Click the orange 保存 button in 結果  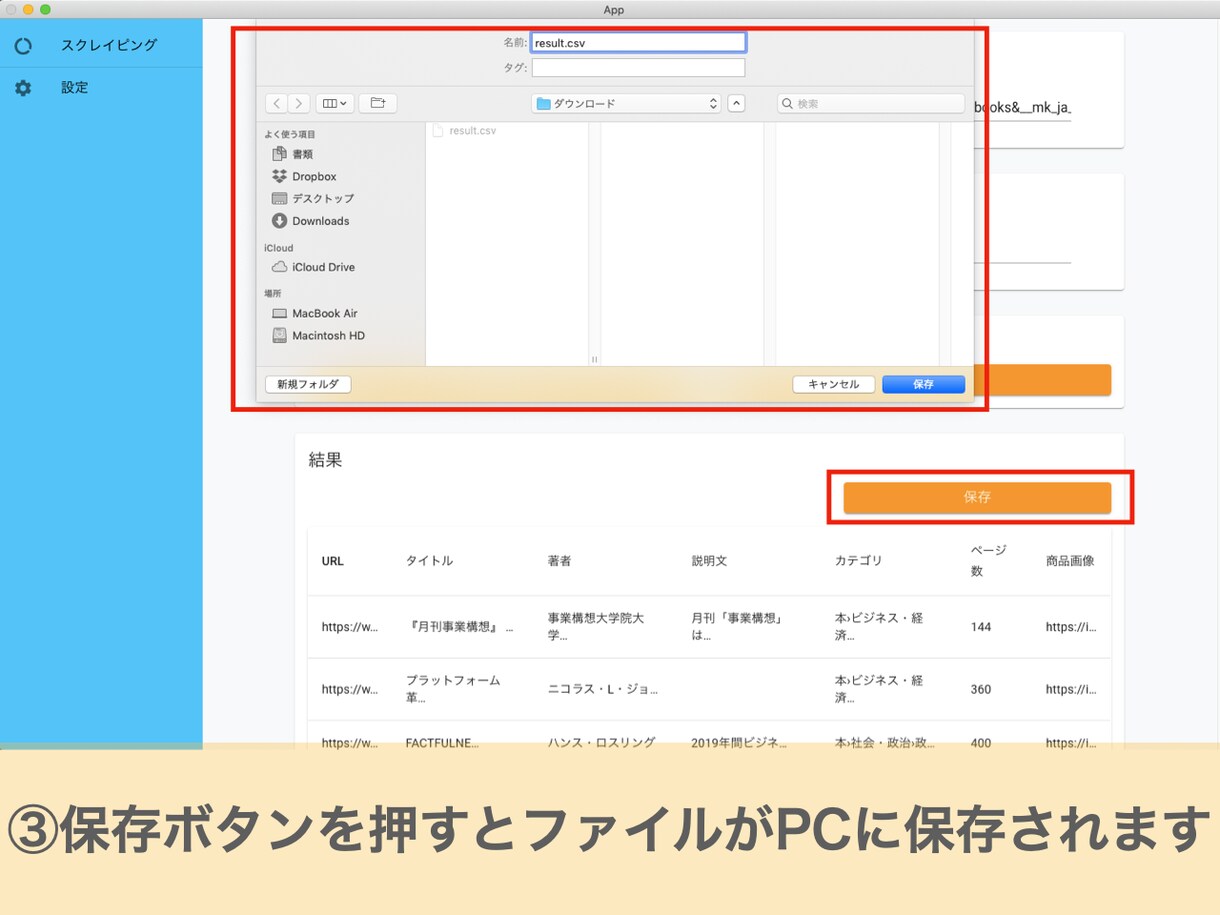pos(977,497)
